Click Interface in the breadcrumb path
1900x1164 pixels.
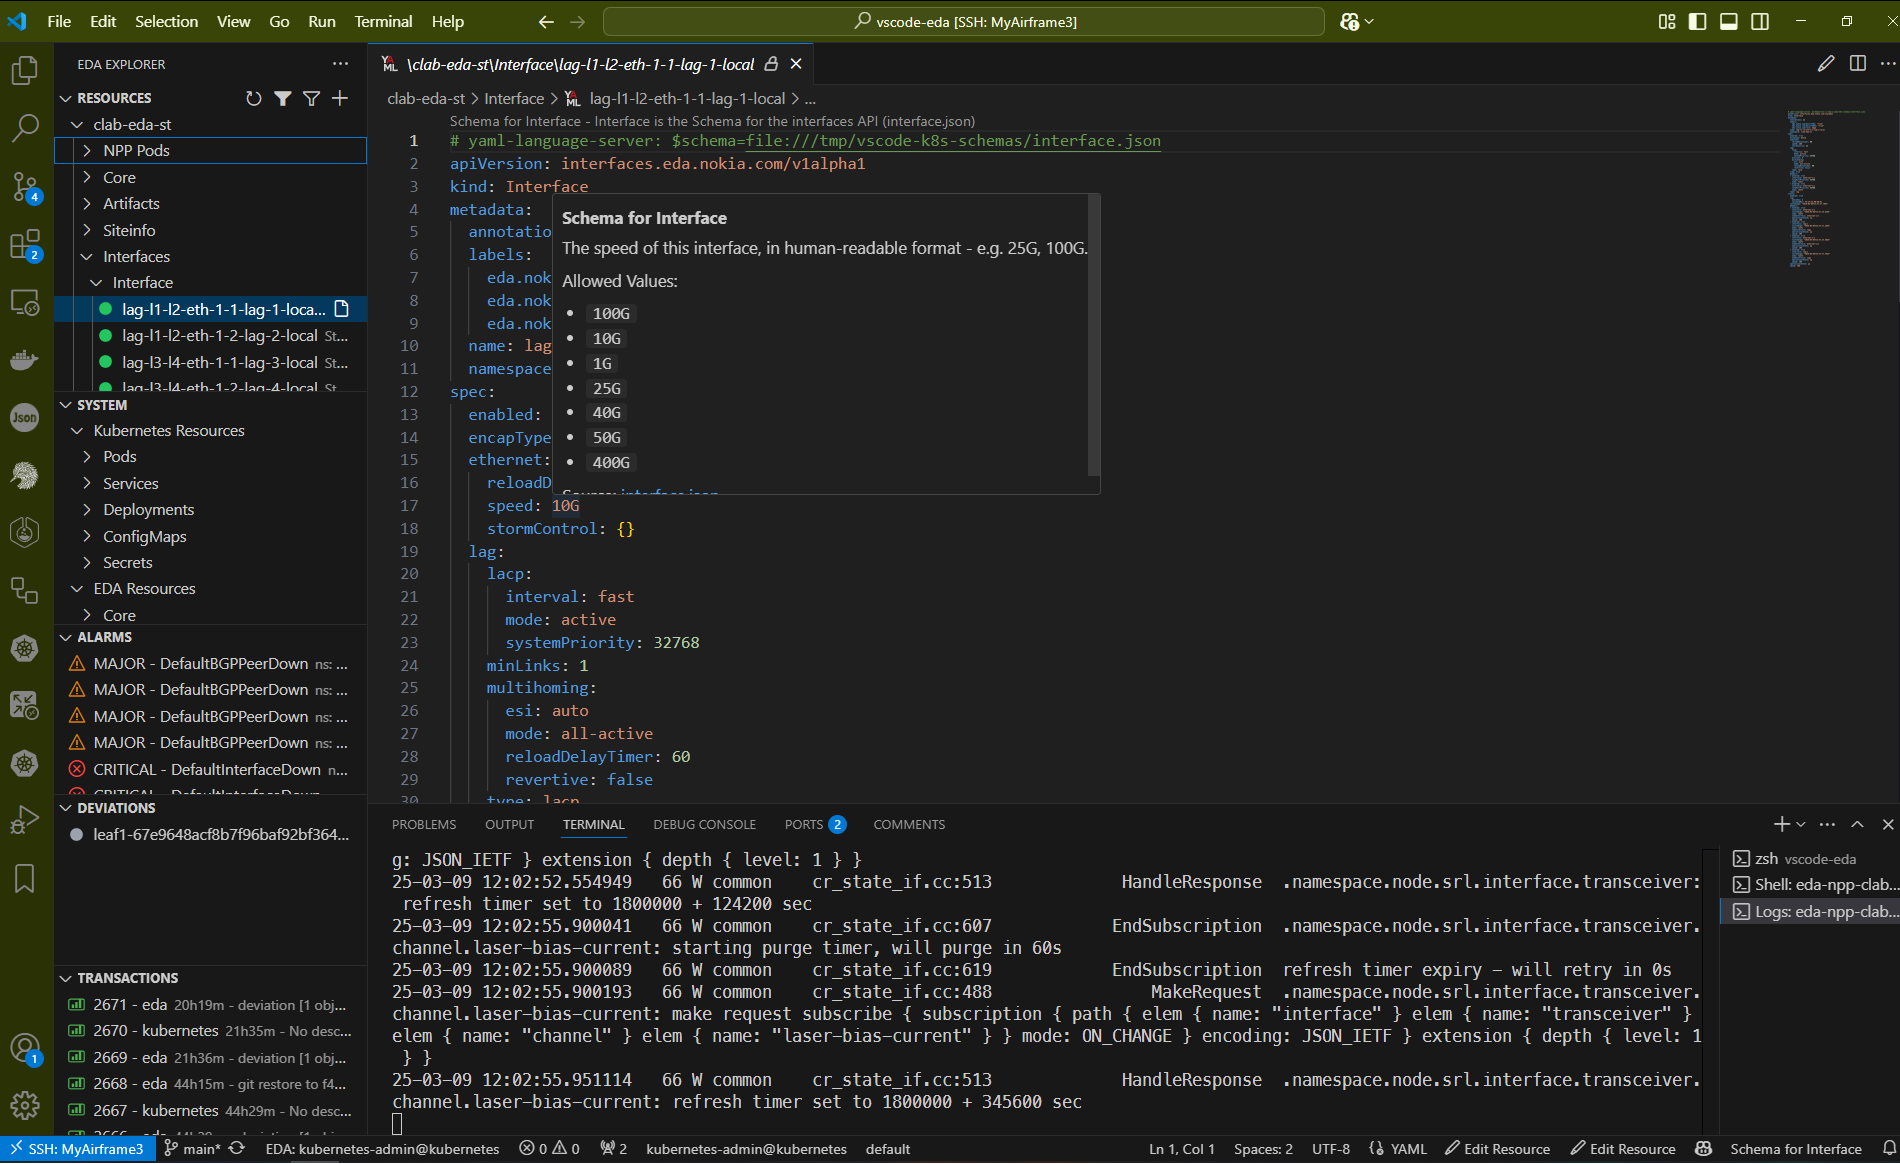(x=514, y=98)
